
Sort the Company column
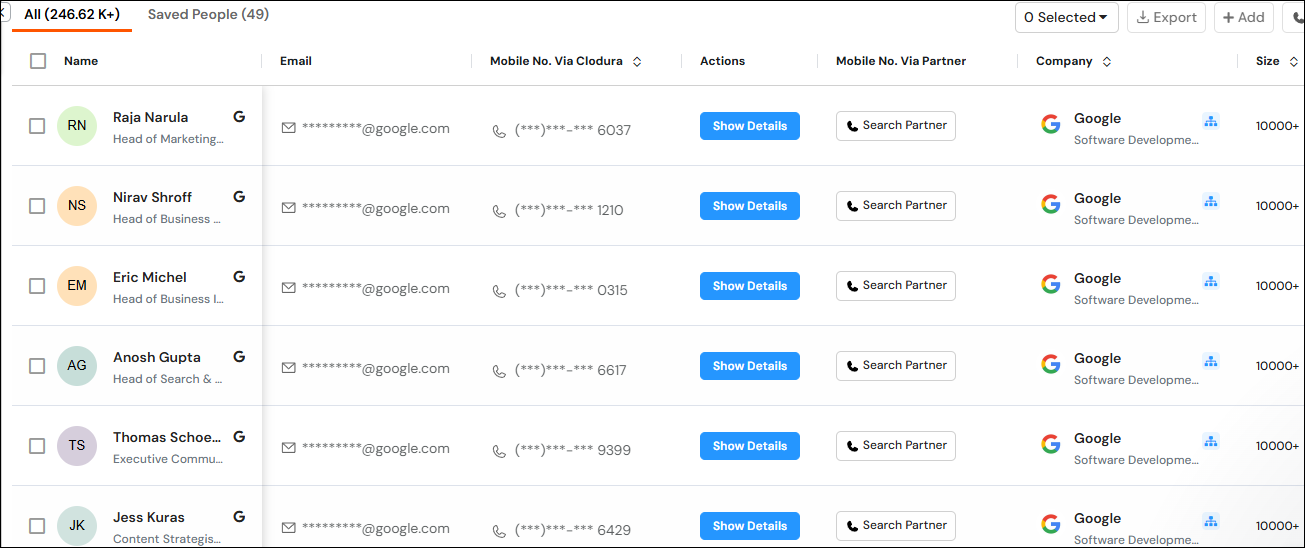[x=1107, y=62]
